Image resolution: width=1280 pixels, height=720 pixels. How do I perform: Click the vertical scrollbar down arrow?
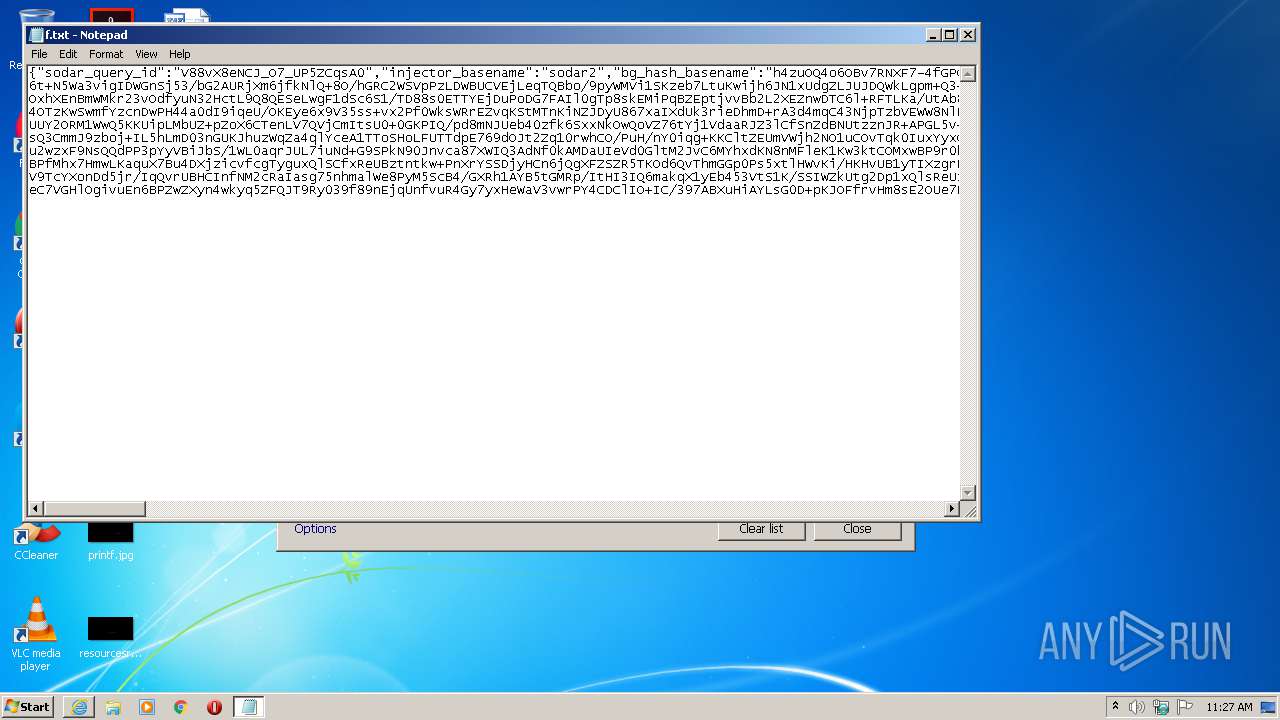coord(967,492)
